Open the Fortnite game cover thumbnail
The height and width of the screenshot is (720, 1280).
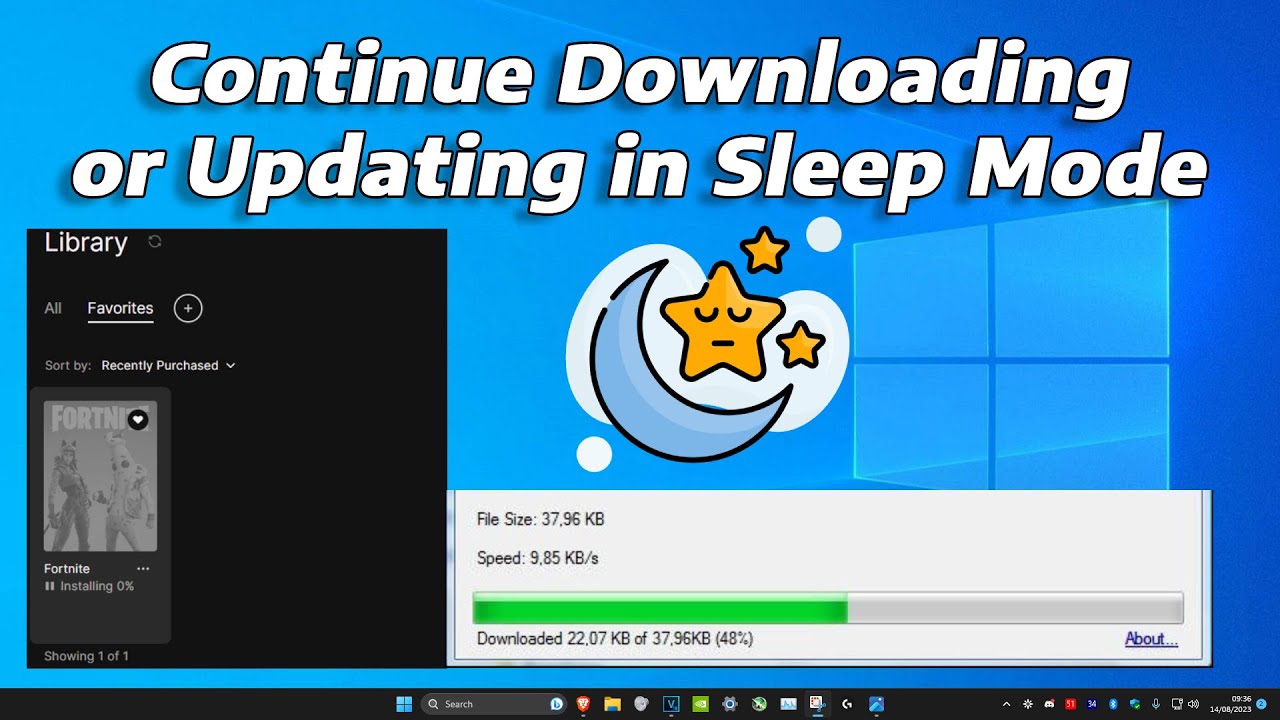(100, 476)
